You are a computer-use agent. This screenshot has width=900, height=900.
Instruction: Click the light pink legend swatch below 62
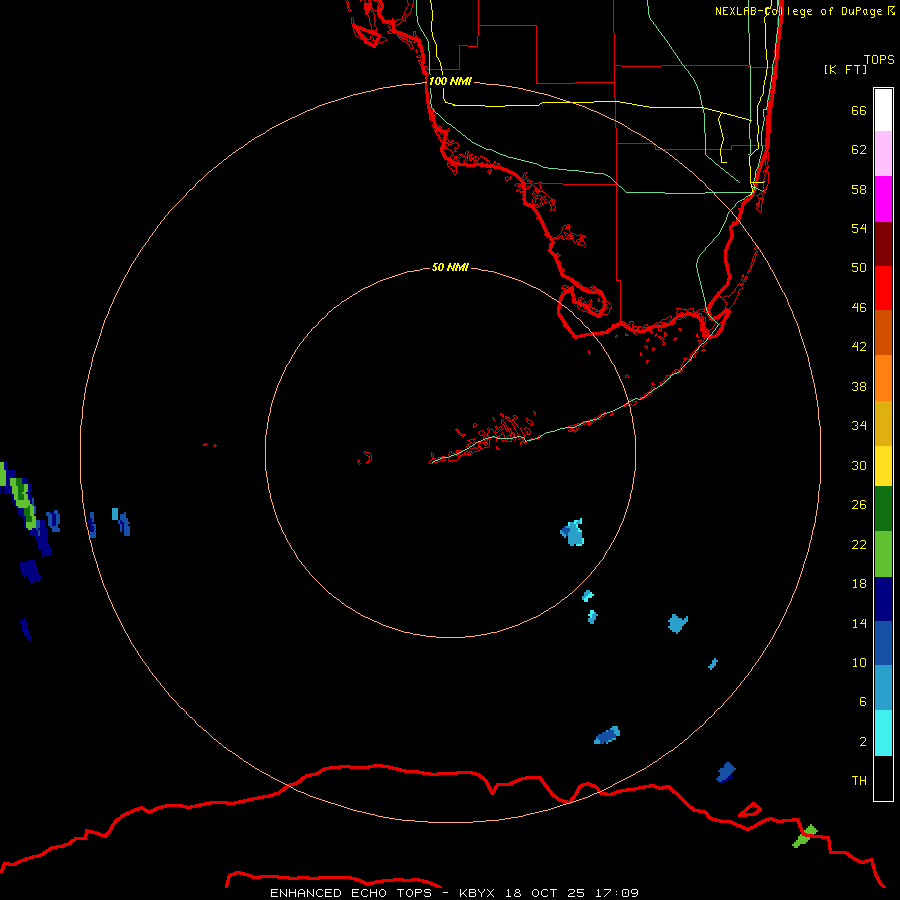(x=883, y=153)
